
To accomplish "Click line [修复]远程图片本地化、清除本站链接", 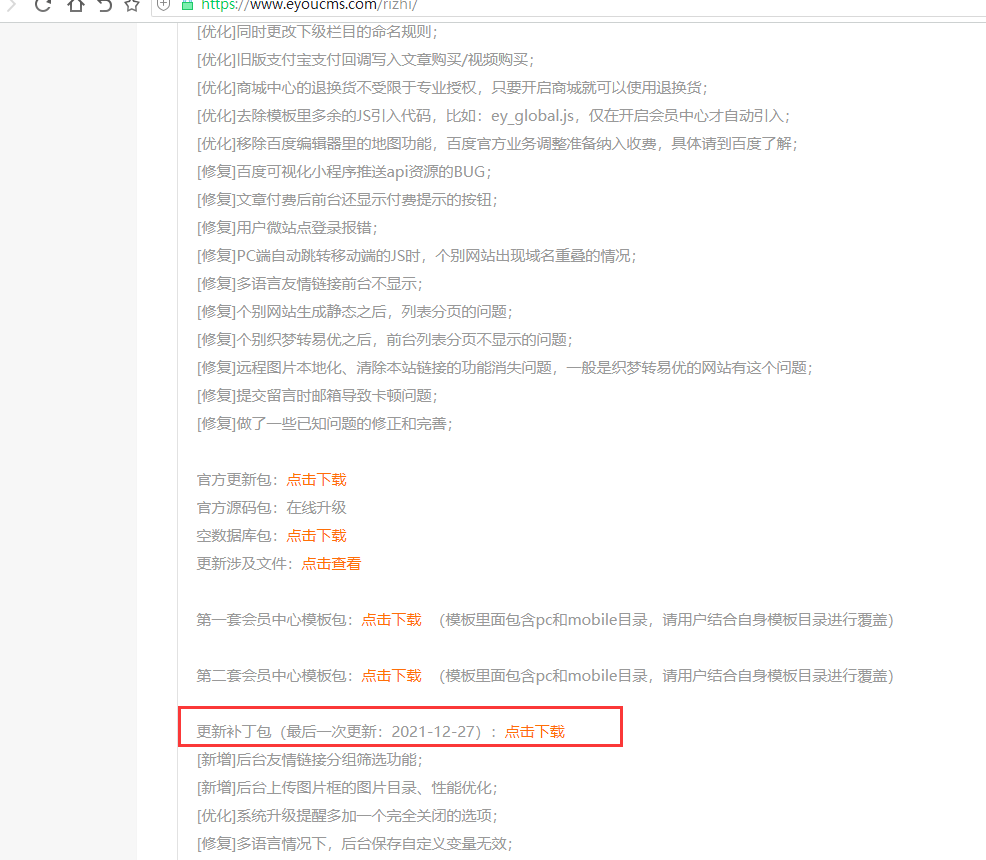I will pyautogui.click(x=505, y=368).
